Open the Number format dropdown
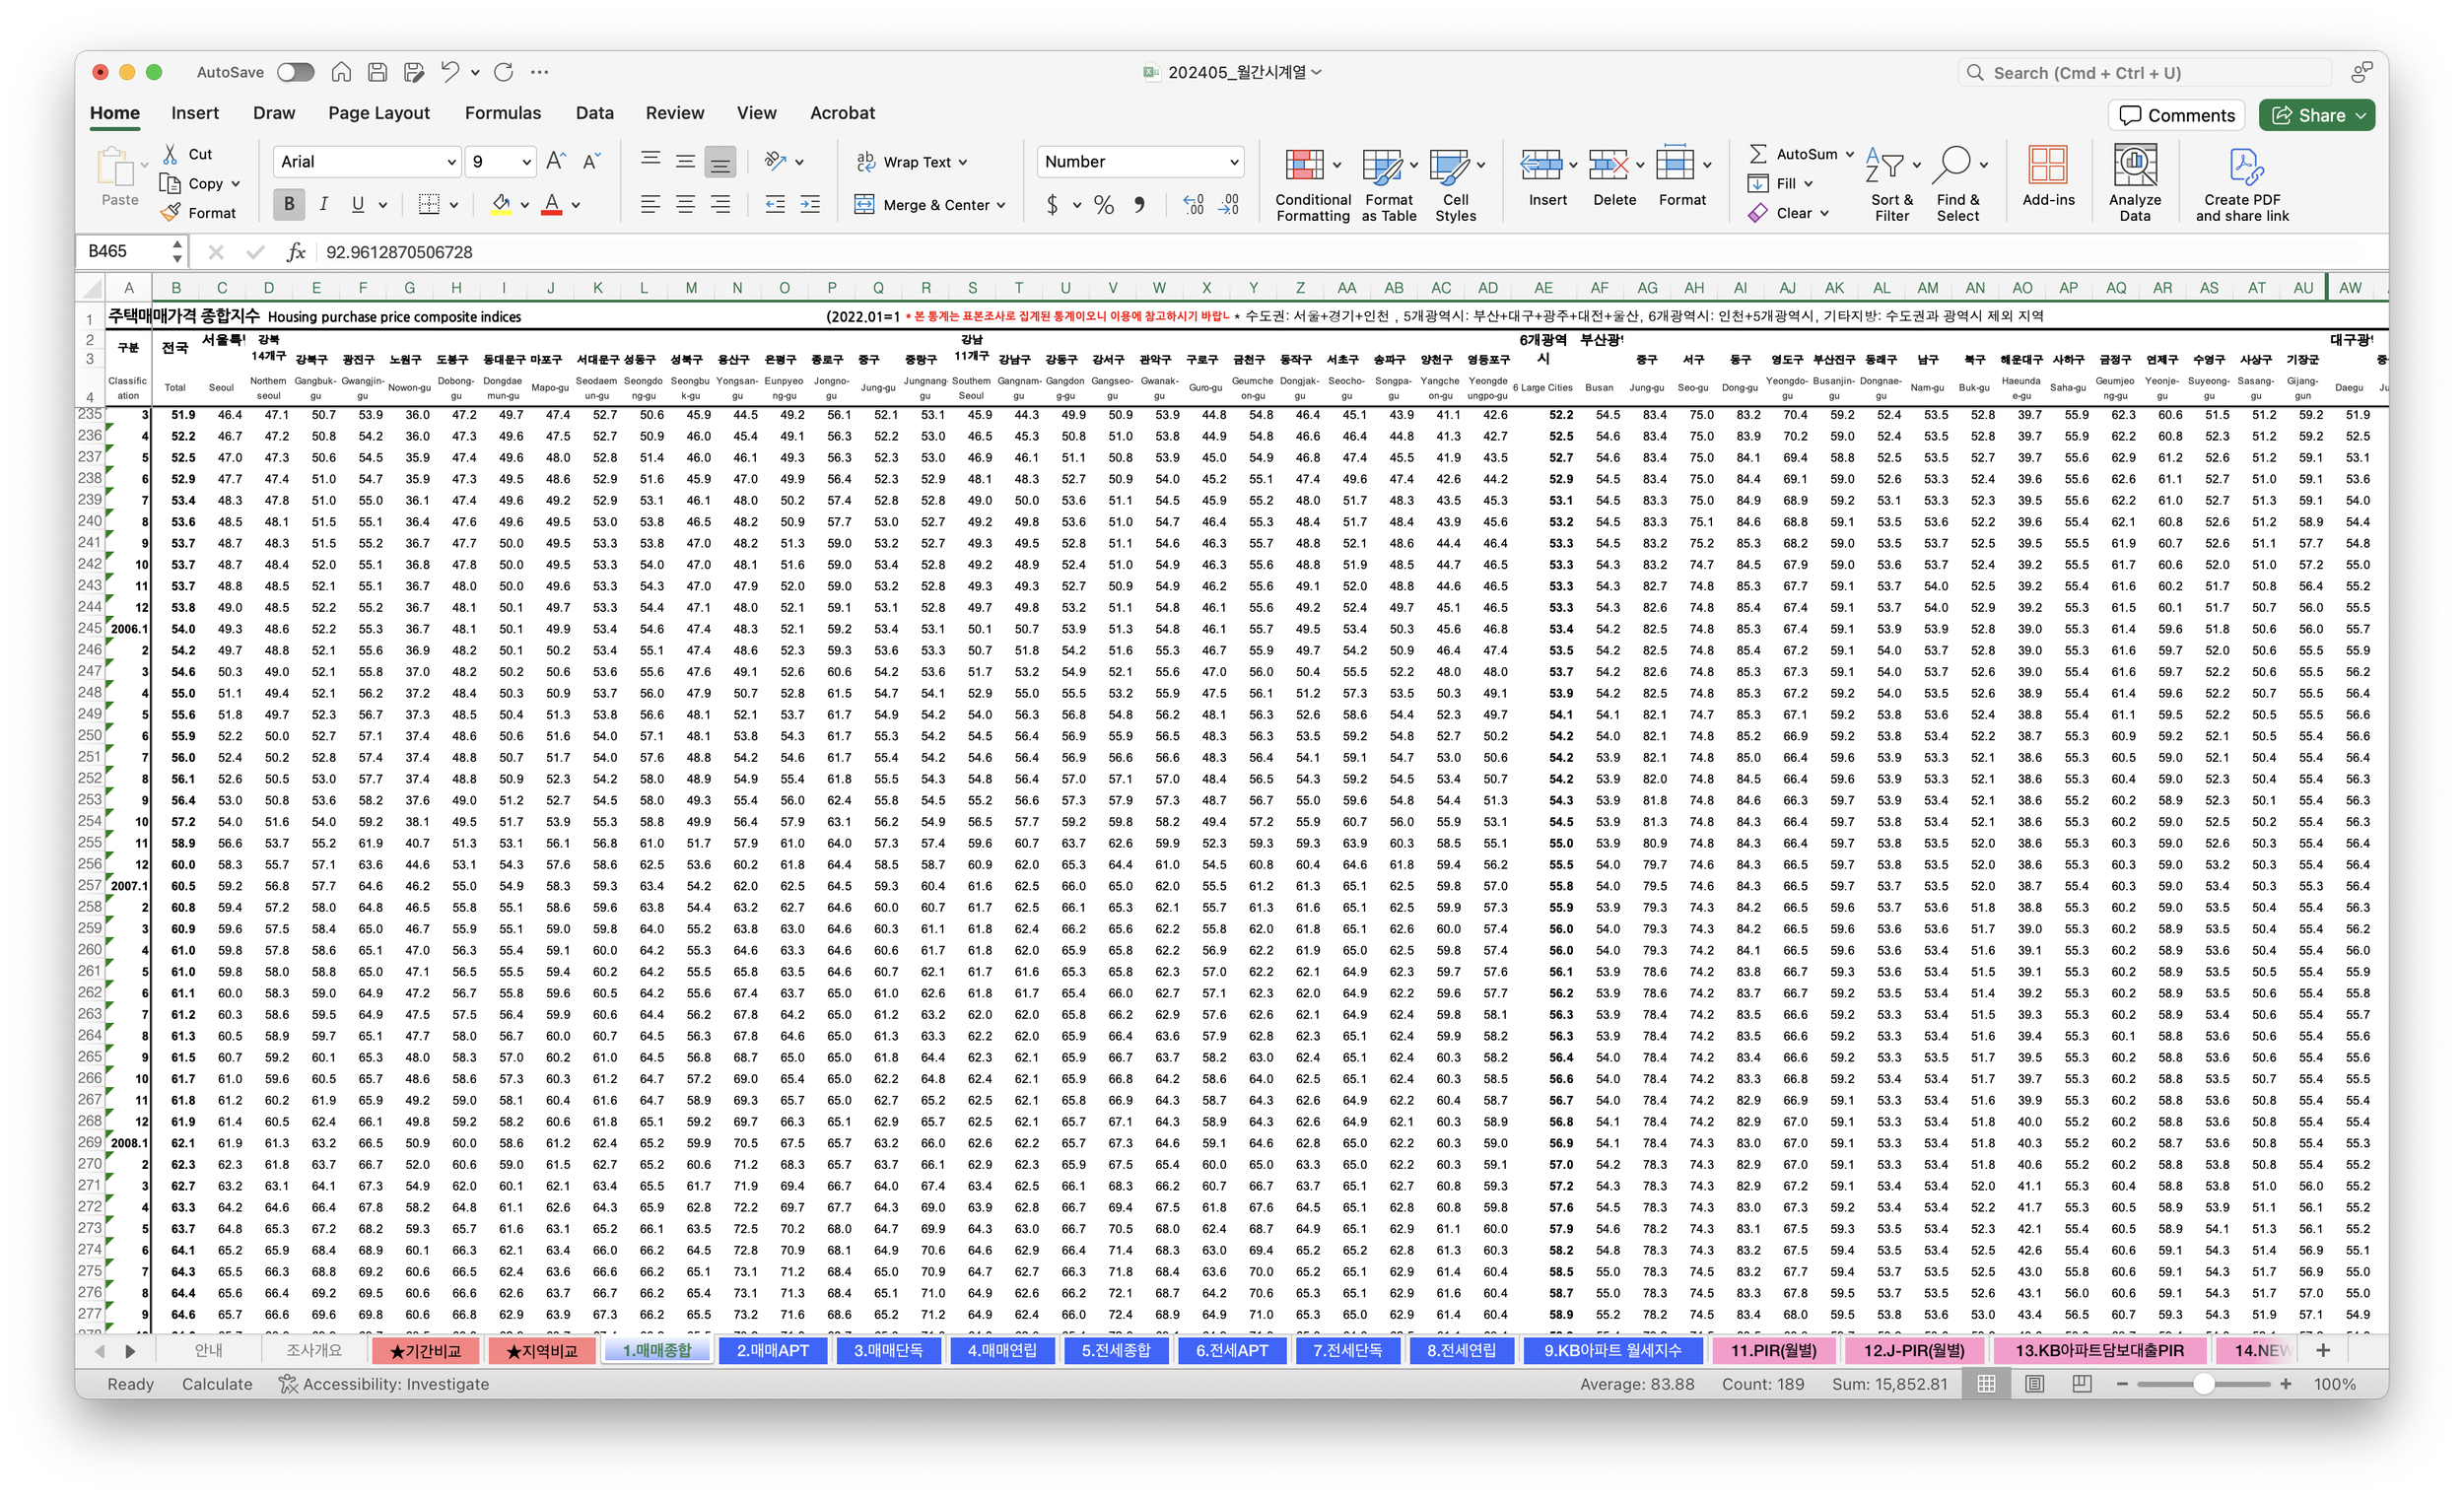This screenshot has height=1498, width=2464. 1234,162
